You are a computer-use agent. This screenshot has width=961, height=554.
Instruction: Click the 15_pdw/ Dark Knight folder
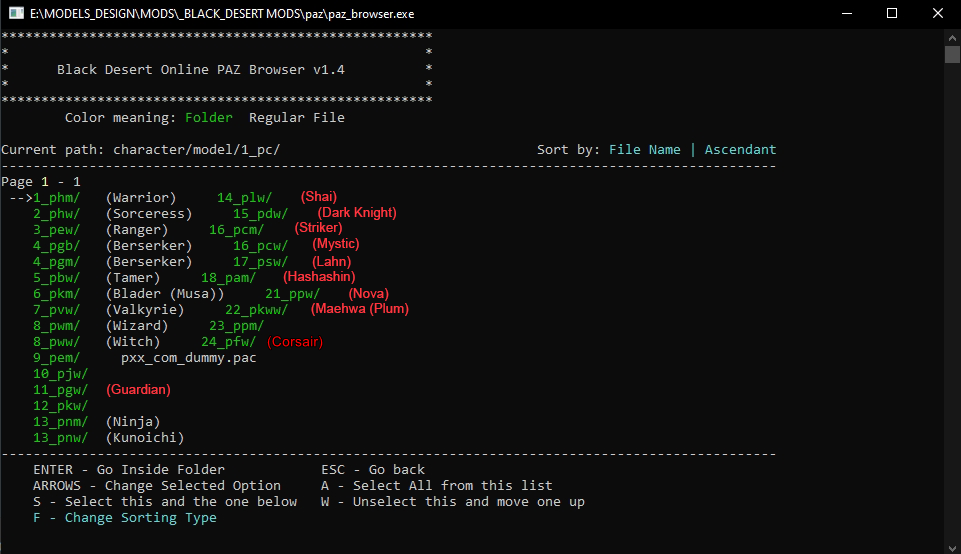click(x=260, y=213)
